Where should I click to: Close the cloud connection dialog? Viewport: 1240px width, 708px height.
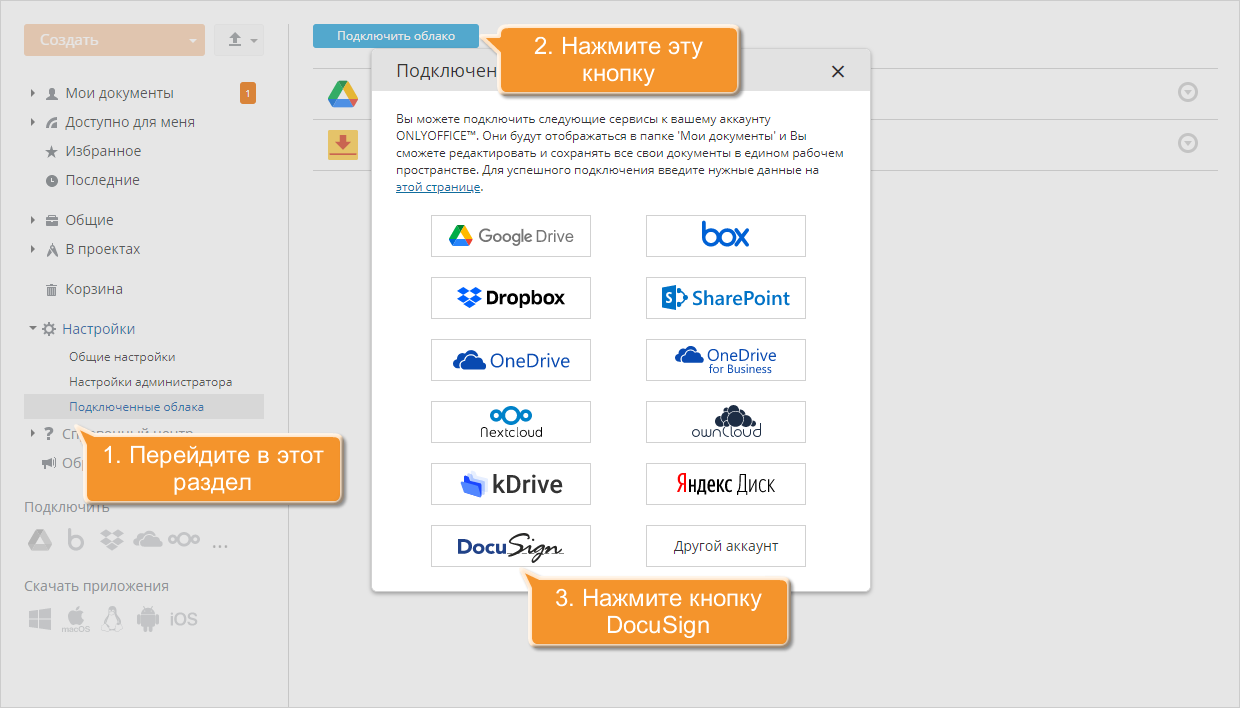point(838,71)
